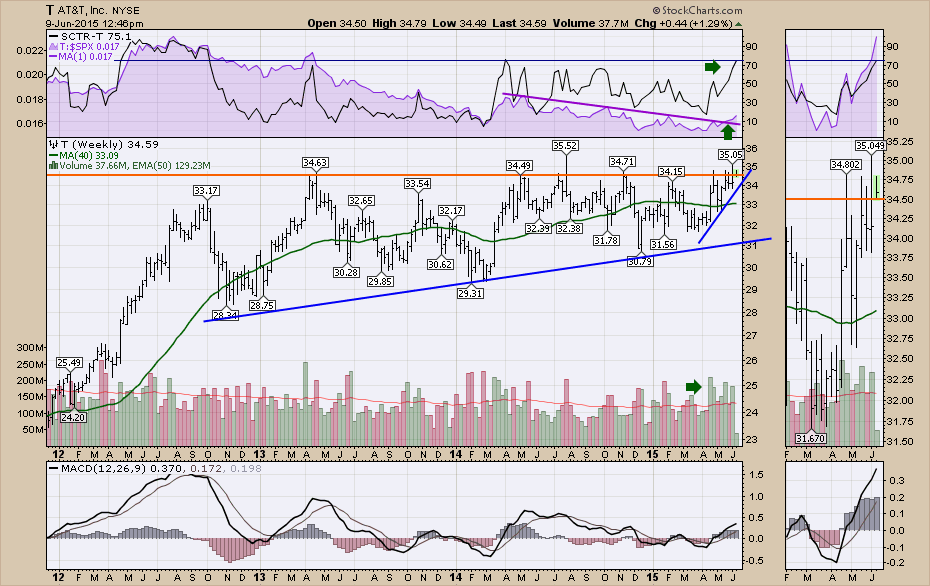Screen dimensions: 930x586
Task: Click the 29.85 low price label
Action: (x=380, y=281)
